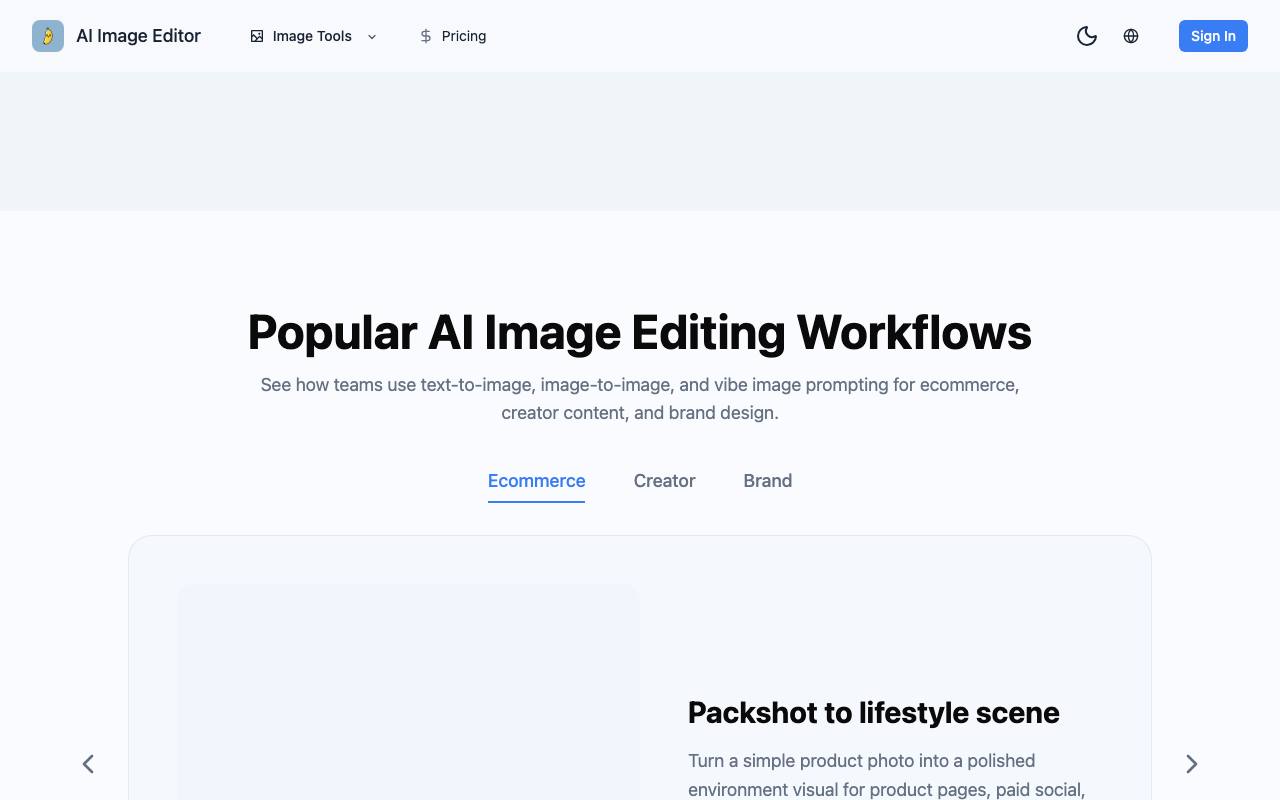Click the "Turn a simple product photo" description
Screen dimensions: 1280x800
(x=887, y=775)
